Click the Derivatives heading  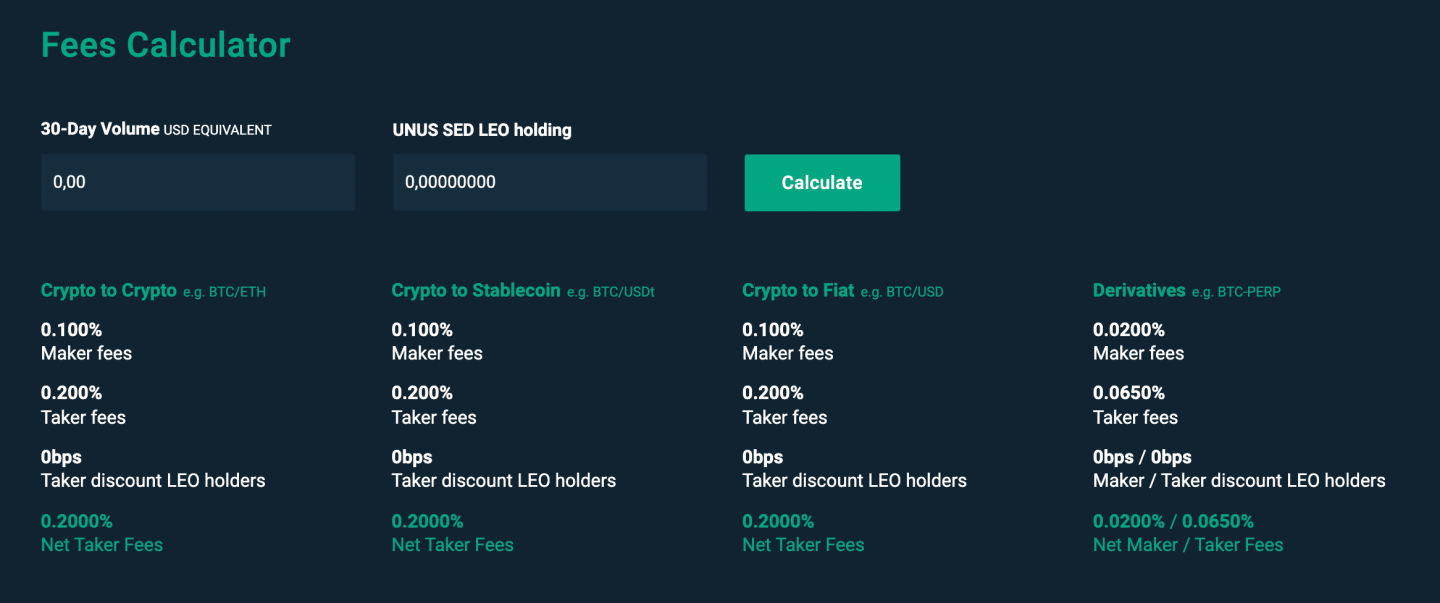[1139, 291]
